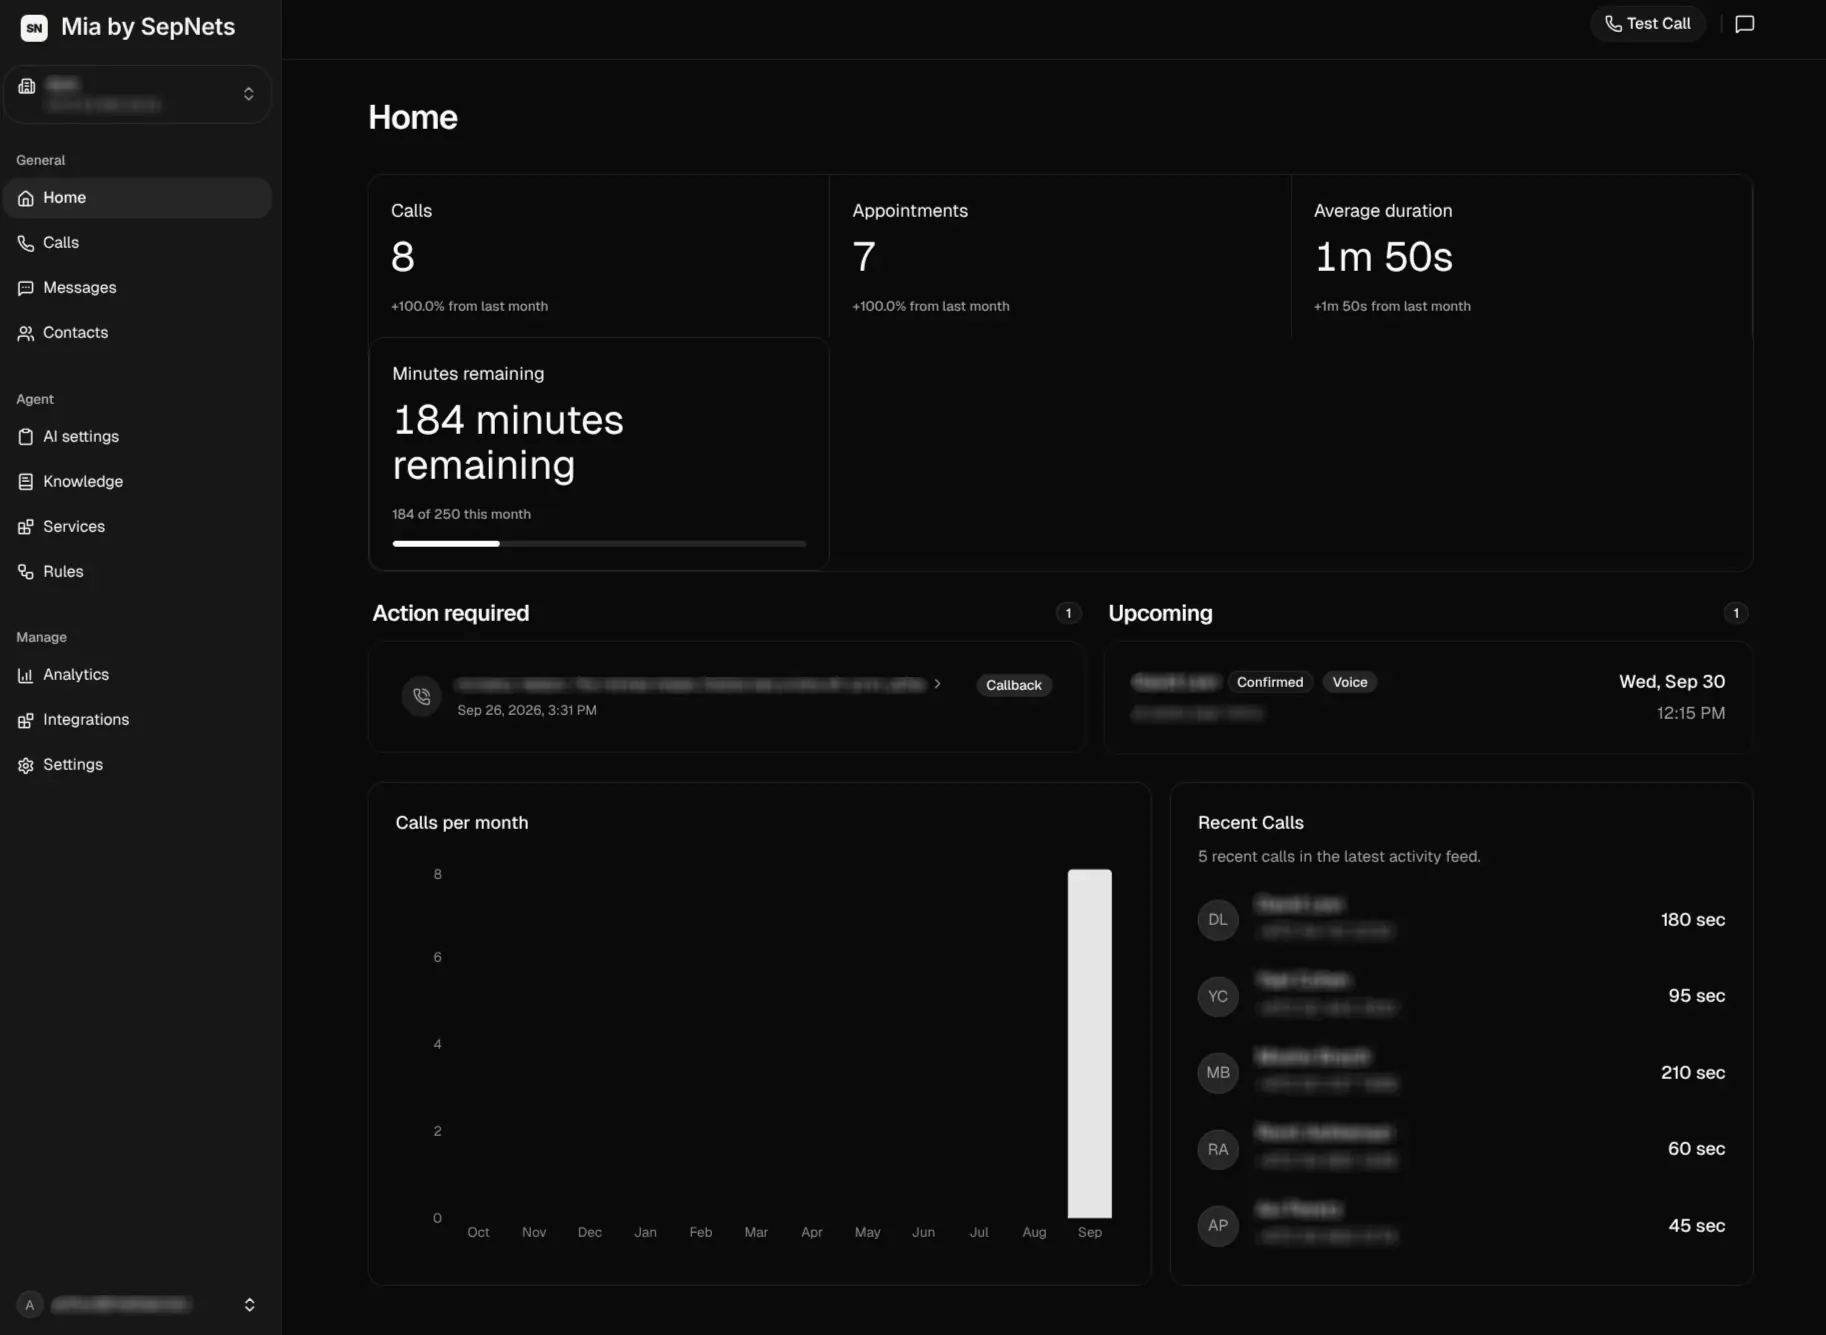Click the Settings gear icon
1826x1335 pixels.
click(26, 765)
